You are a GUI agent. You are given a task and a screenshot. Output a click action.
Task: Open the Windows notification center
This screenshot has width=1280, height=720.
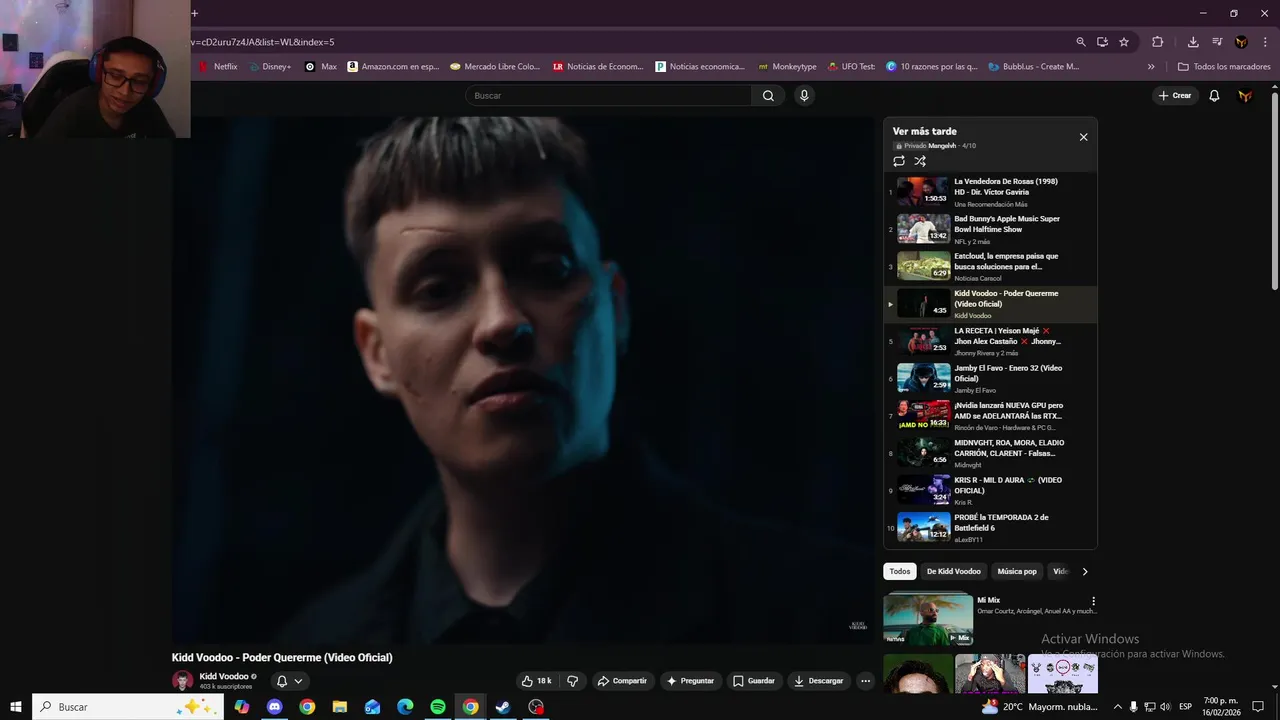click(1259, 707)
